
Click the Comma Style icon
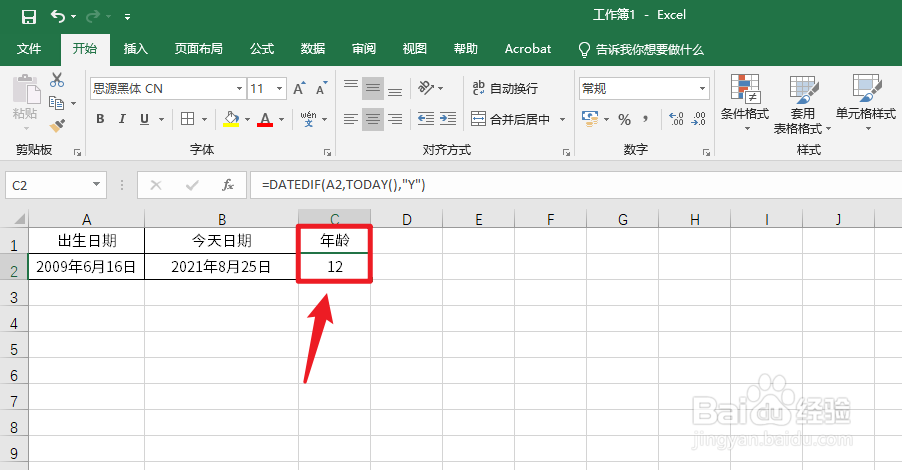pyautogui.click(x=646, y=119)
